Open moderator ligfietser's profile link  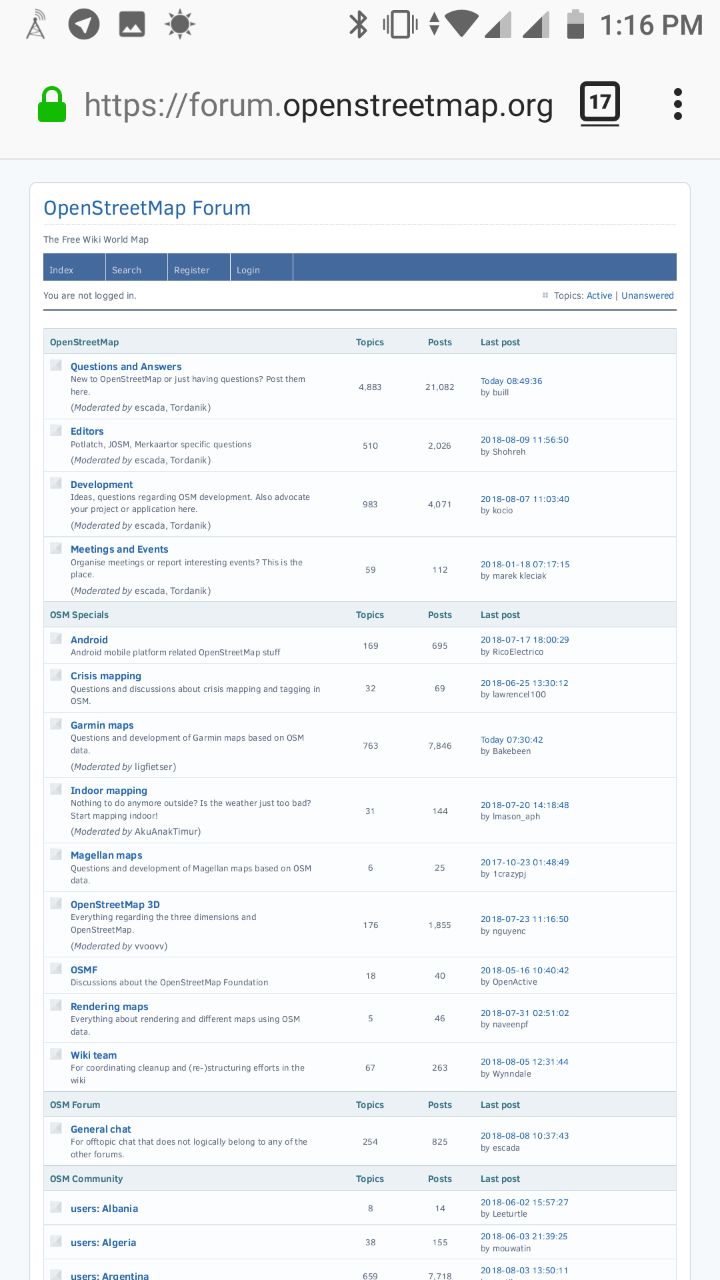pos(155,767)
